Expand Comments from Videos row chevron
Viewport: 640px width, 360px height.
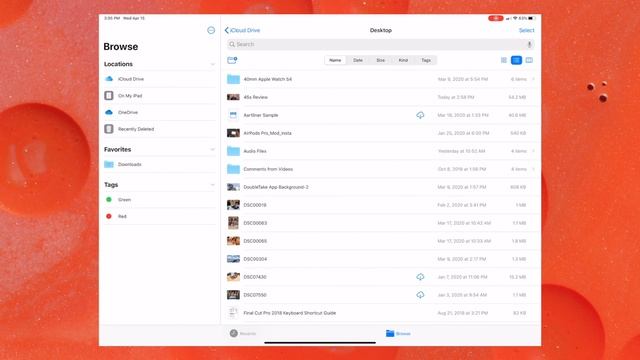pyautogui.click(x=533, y=169)
